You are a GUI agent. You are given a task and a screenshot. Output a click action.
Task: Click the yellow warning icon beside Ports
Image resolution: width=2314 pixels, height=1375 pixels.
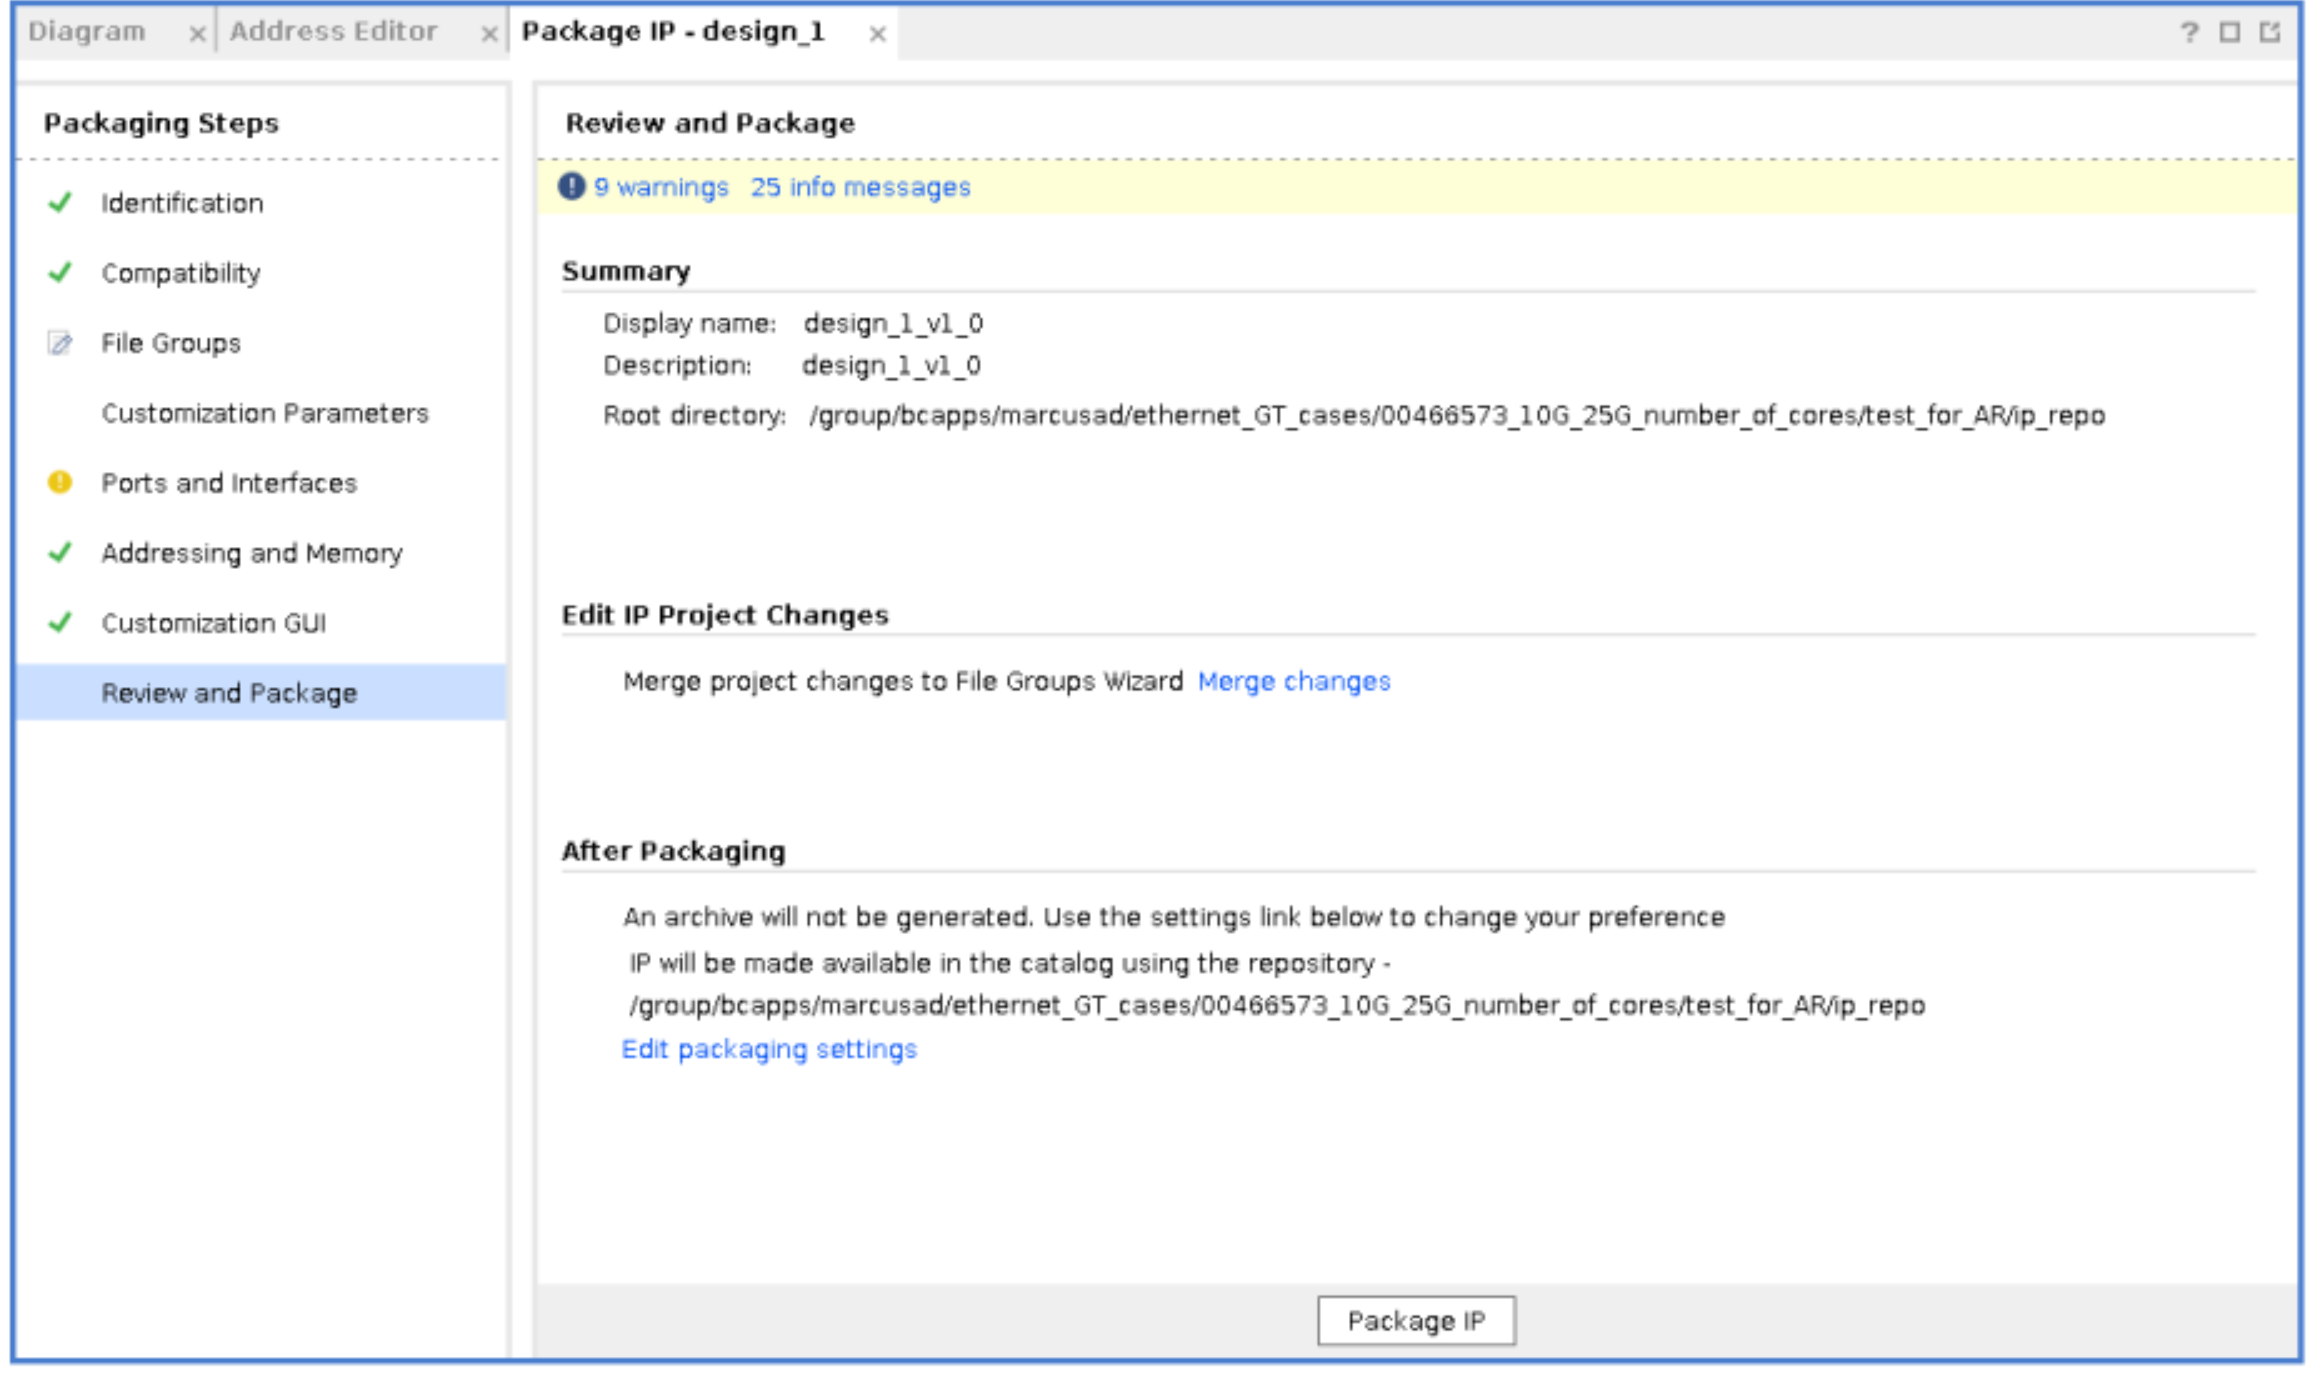(60, 483)
